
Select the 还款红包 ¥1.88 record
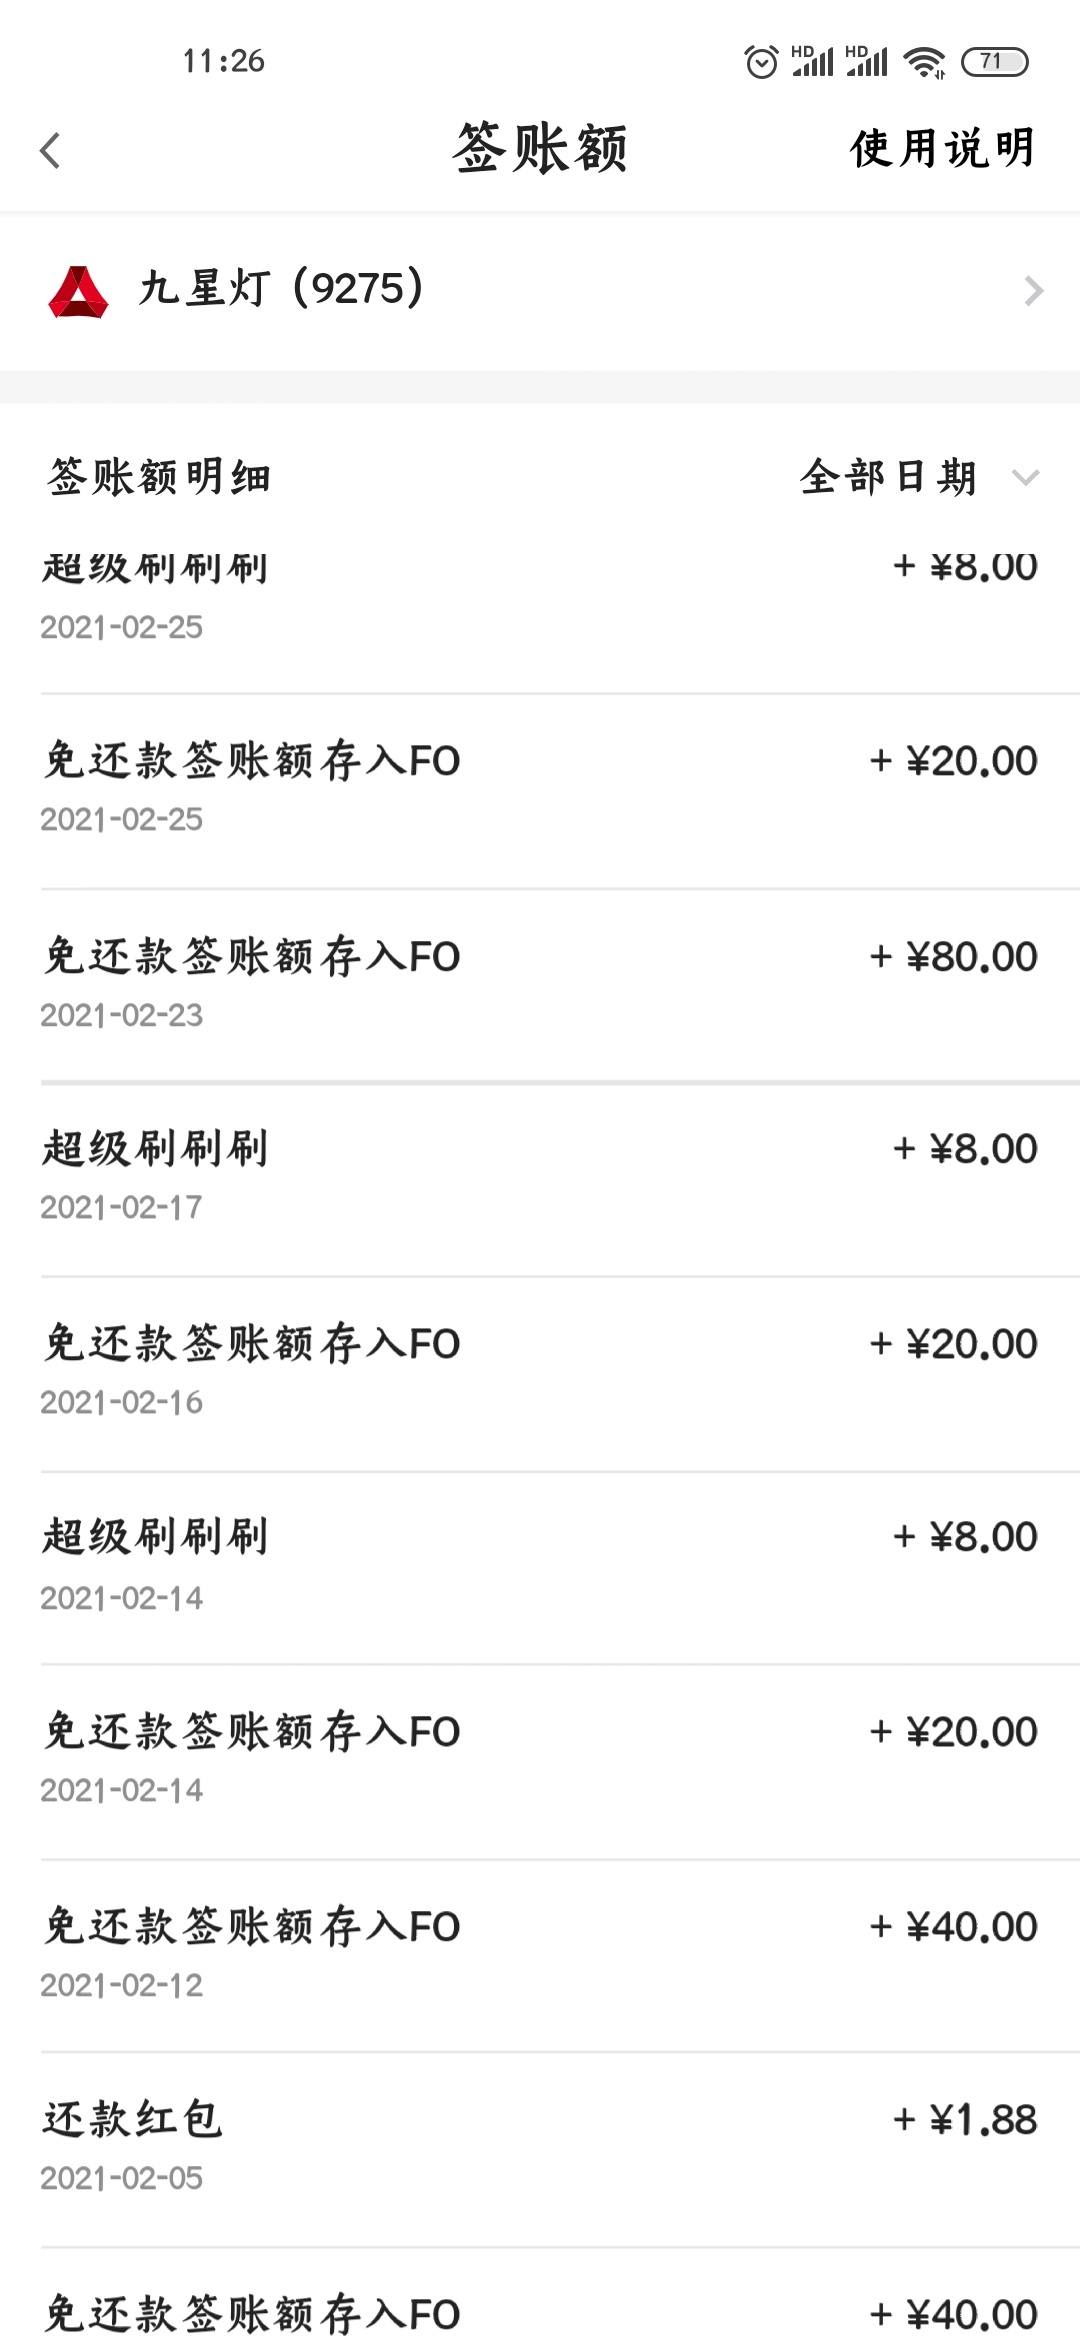click(x=540, y=2149)
